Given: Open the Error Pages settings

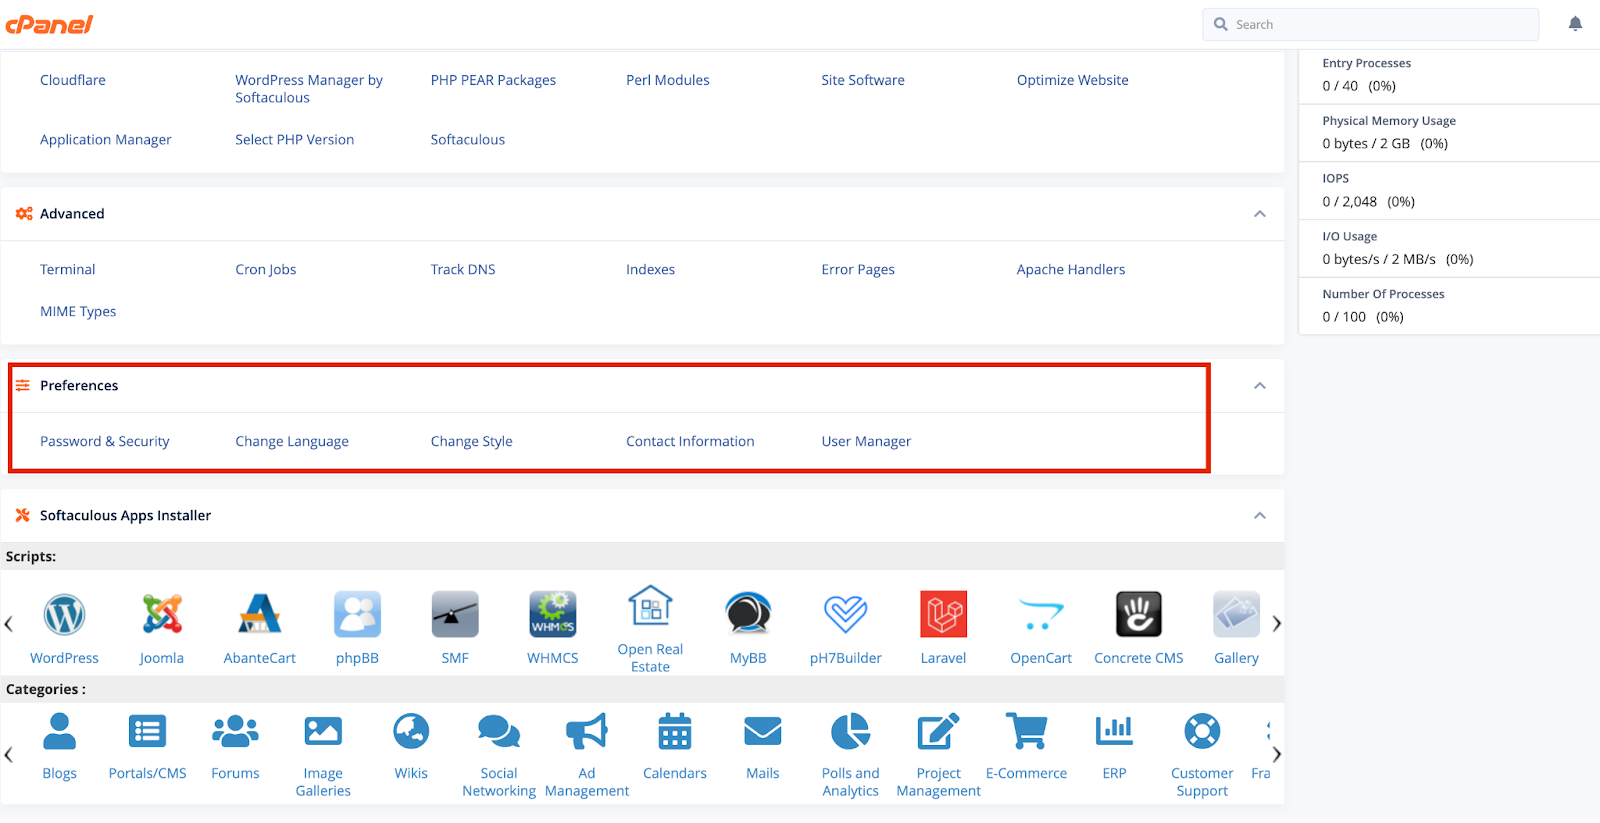Looking at the screenshot, I should click(858, 269).
